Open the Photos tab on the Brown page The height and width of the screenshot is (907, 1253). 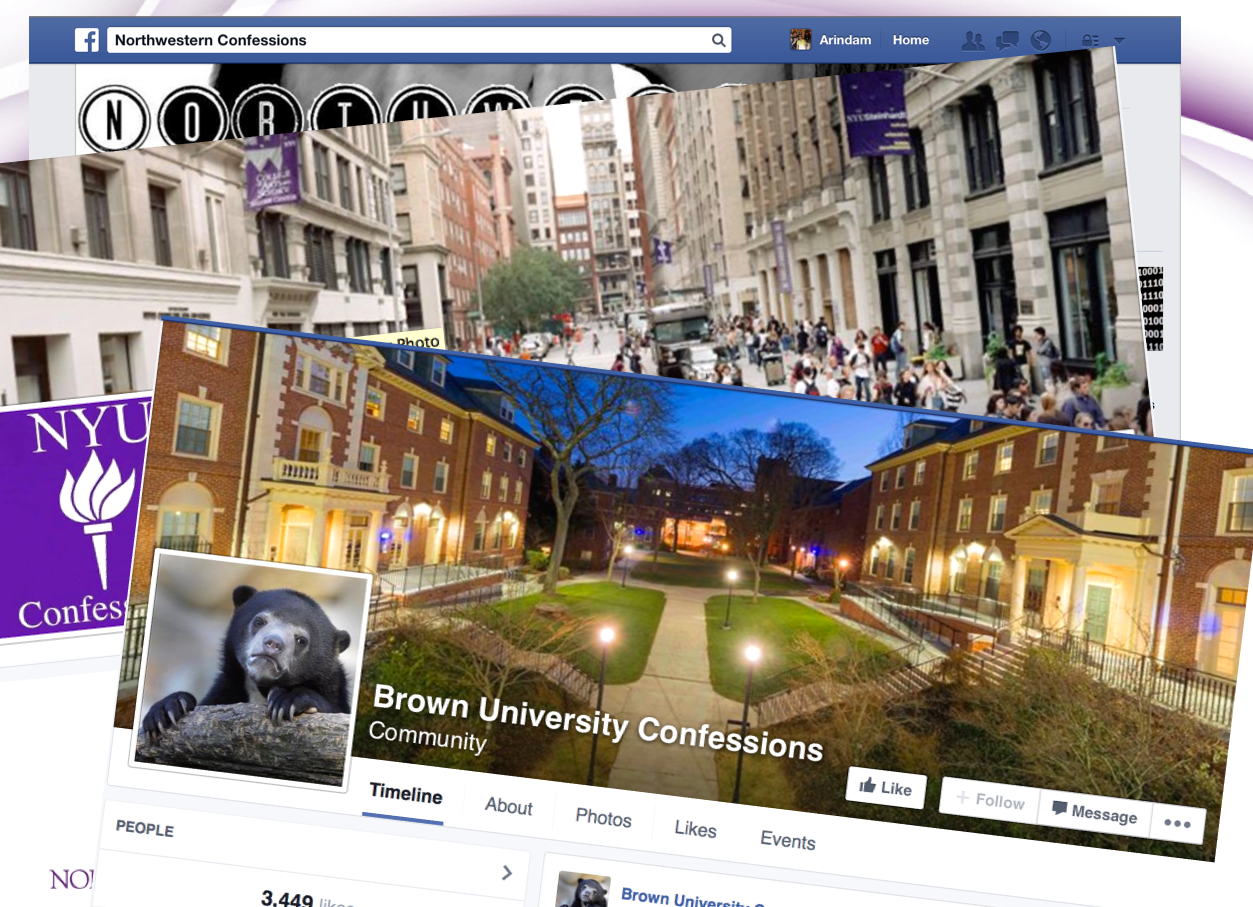[603, 818]
